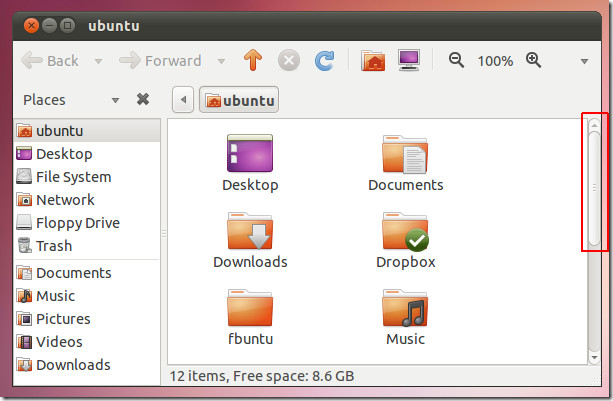Click the Stop loading icon

tap(288, 61)
